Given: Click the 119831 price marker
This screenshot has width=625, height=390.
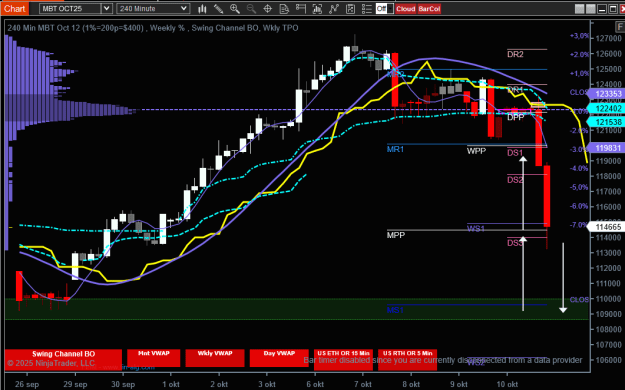Looking at the screenshot, I should pos(608,148).
